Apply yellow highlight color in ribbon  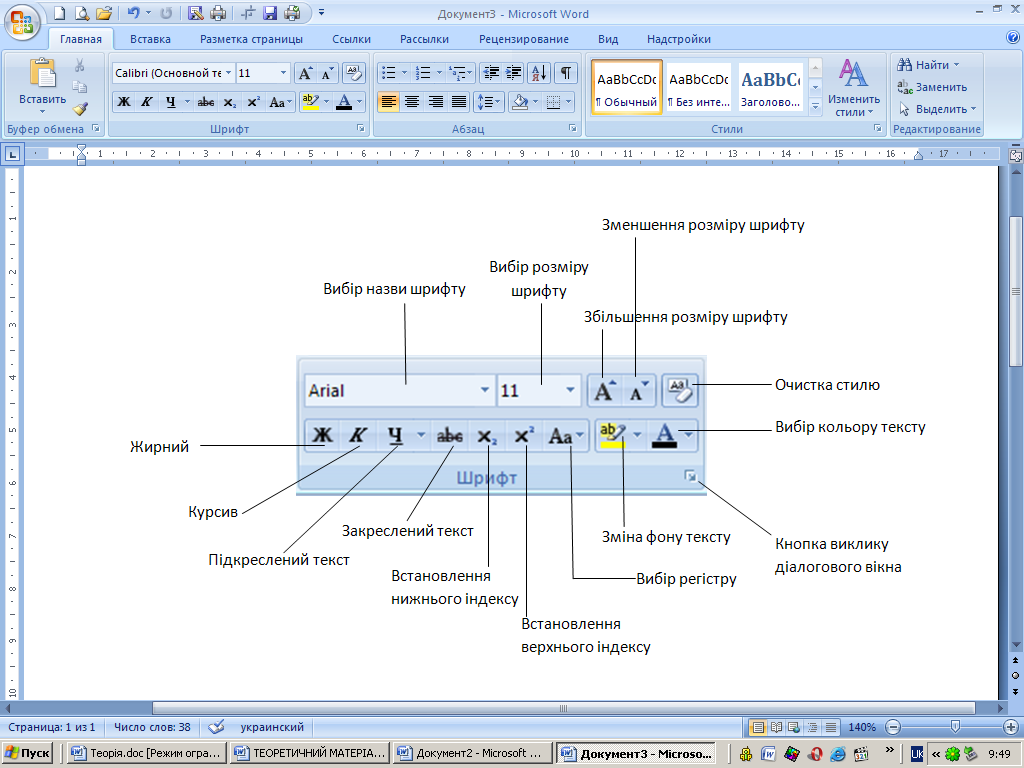tap(311, 102)
